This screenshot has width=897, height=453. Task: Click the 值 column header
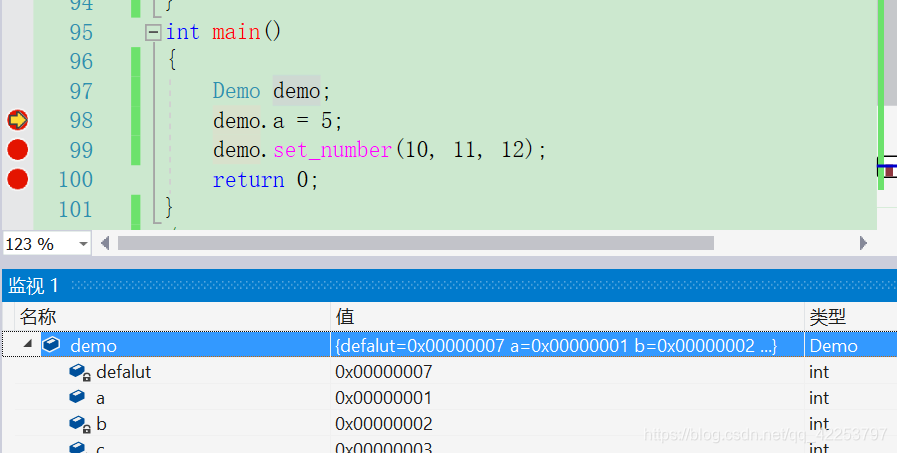[x=345, y=316]
